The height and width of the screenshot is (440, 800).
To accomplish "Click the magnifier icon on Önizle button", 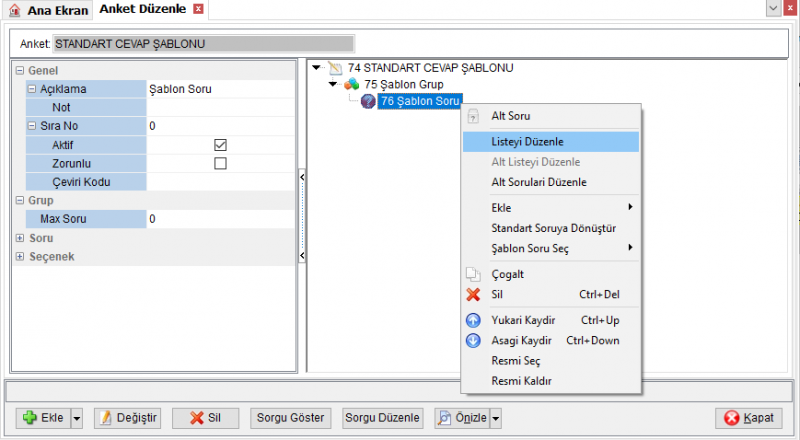I will click(445, 418).
